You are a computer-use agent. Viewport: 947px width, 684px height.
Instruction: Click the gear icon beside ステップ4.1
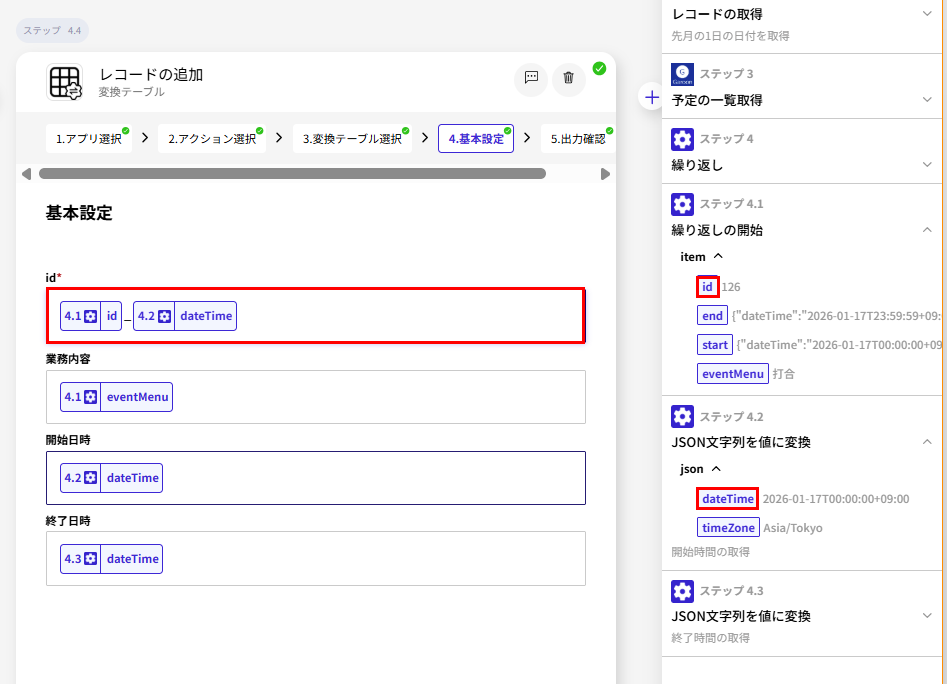click(x=681, y=203)
